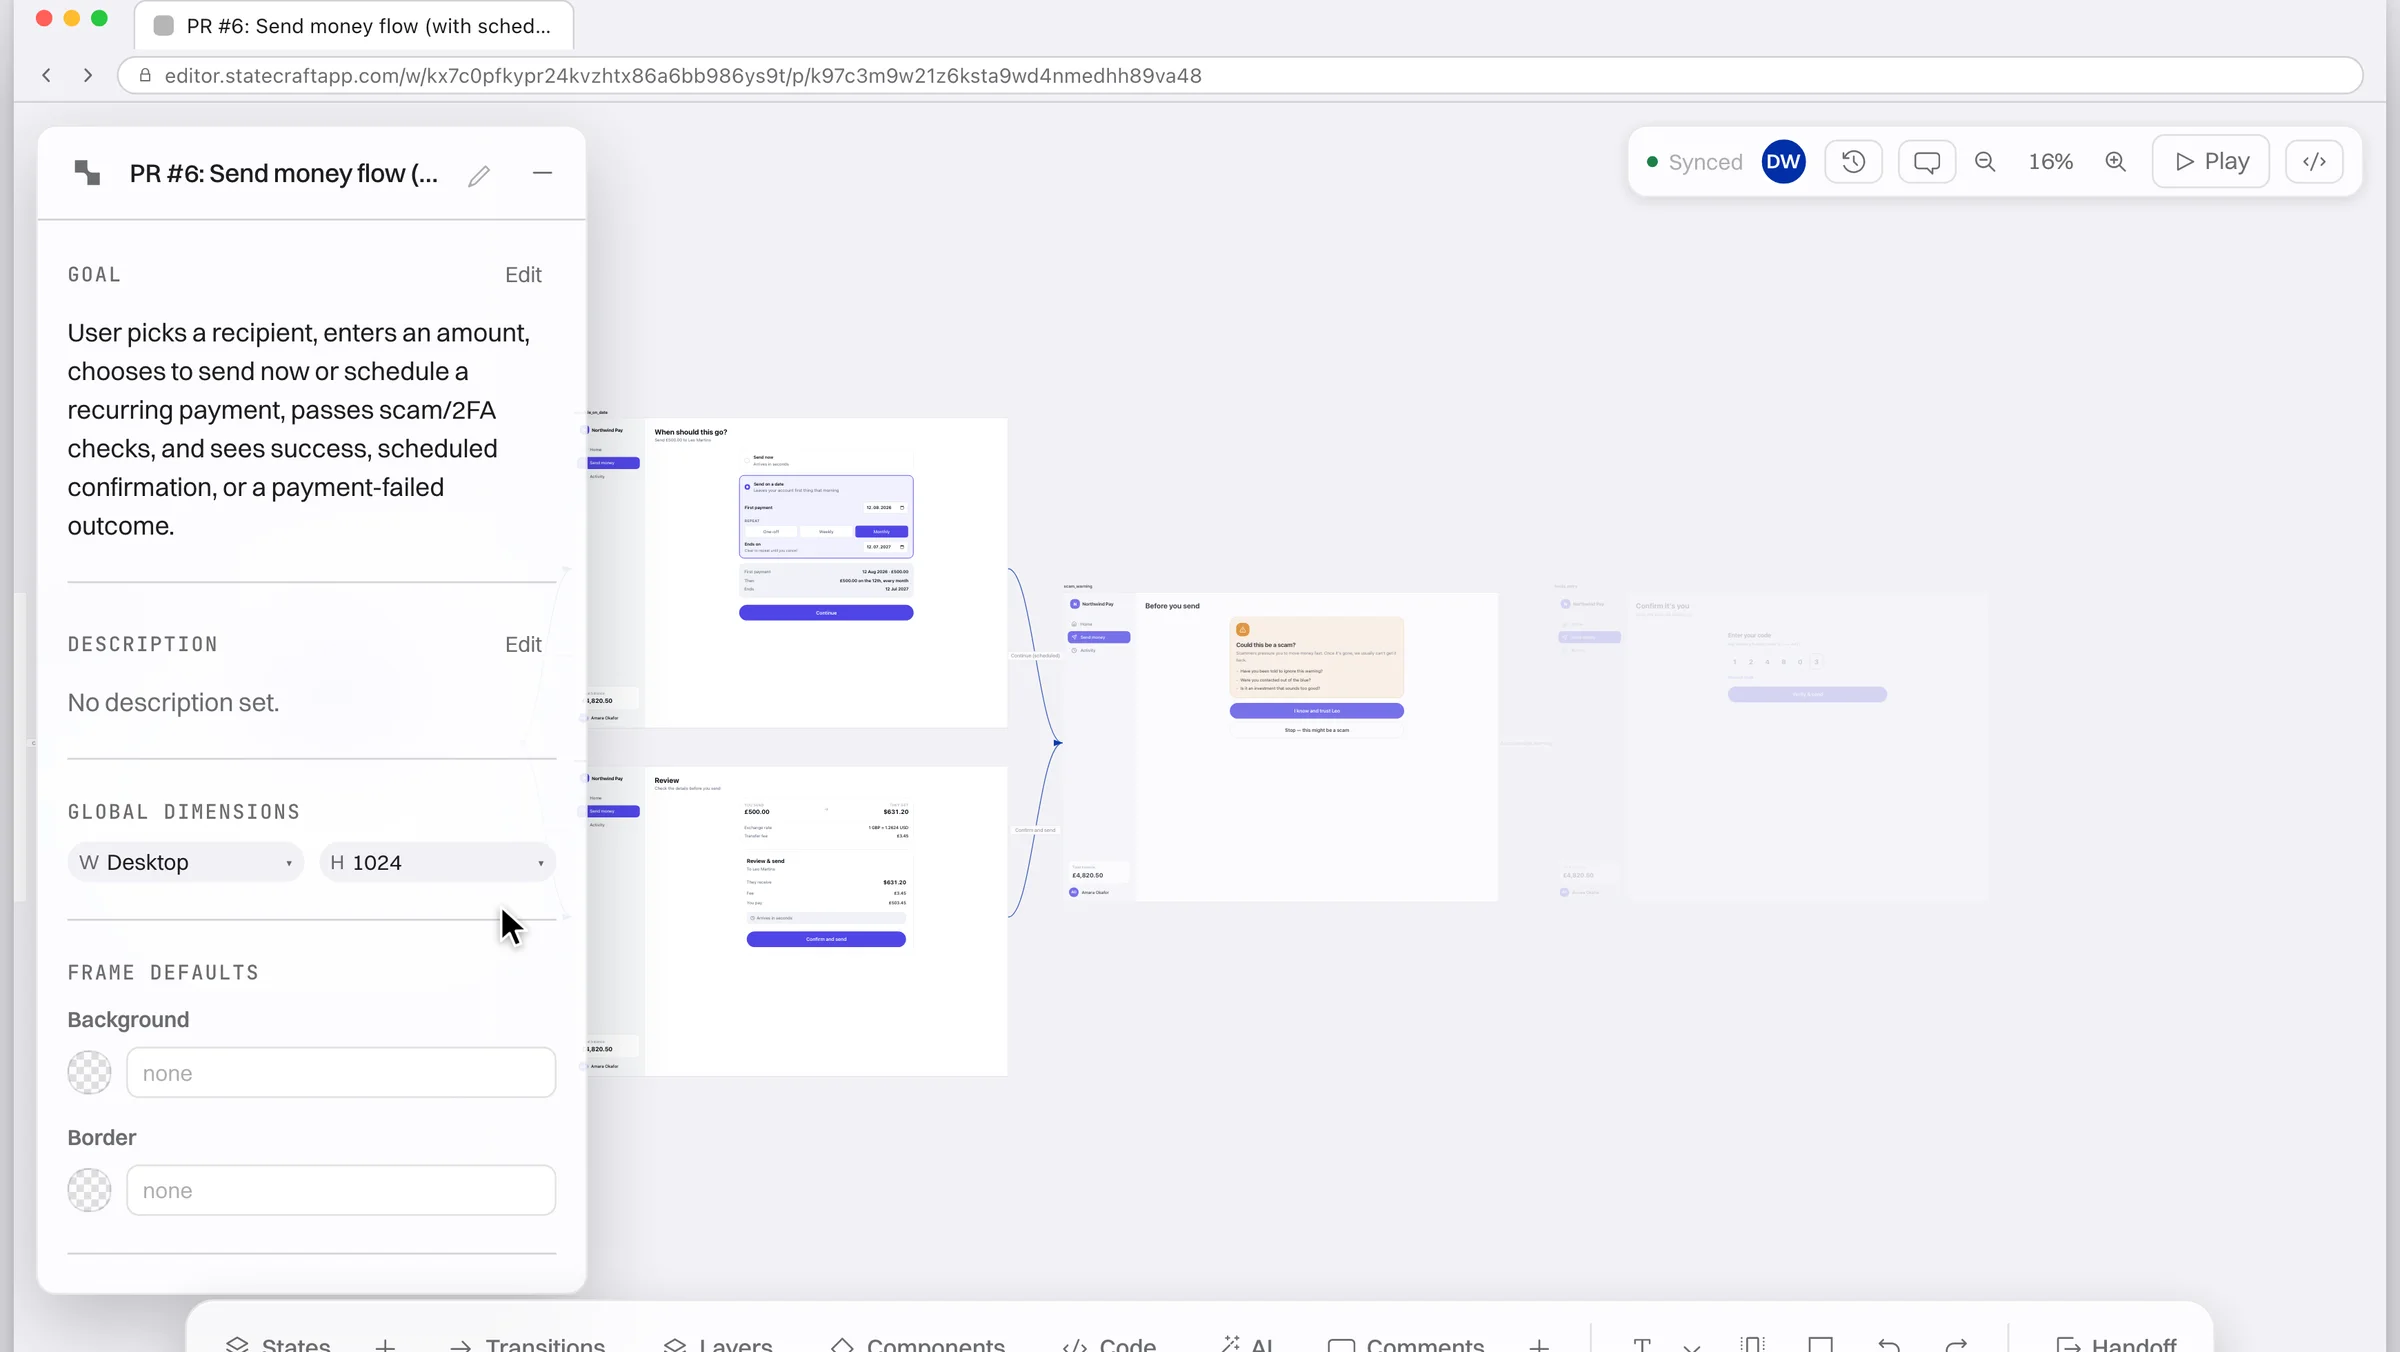
Task: Go back with browser back arrow
Action: (46, 75)
